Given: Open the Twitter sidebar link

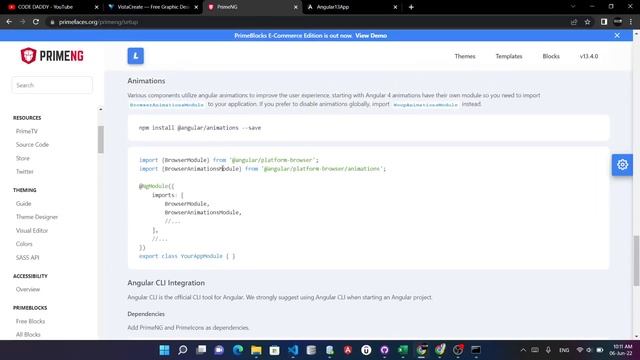Looking at the screenshot, I should pyautogui.click(x=24, y=171).
